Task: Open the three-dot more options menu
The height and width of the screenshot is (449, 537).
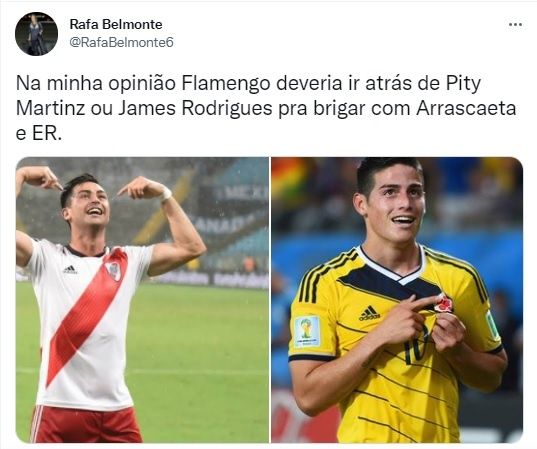Action: [515, 25]
